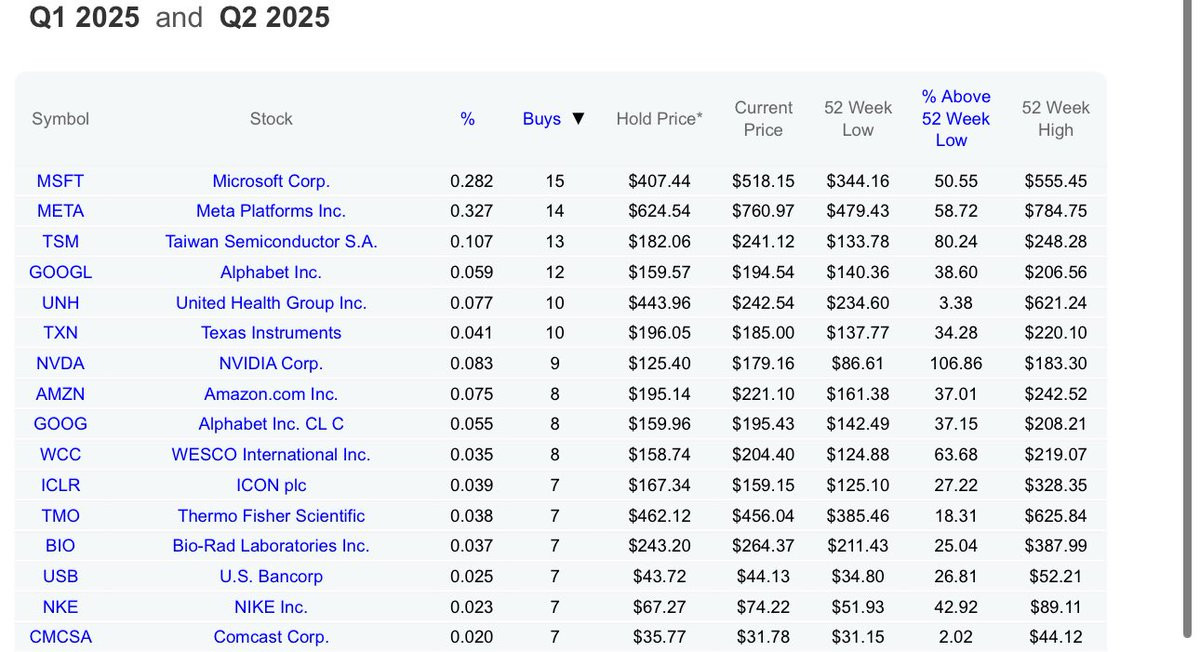1200x652 pixels.
Task: Select Microsoft buys count 15
Action: 555,181
